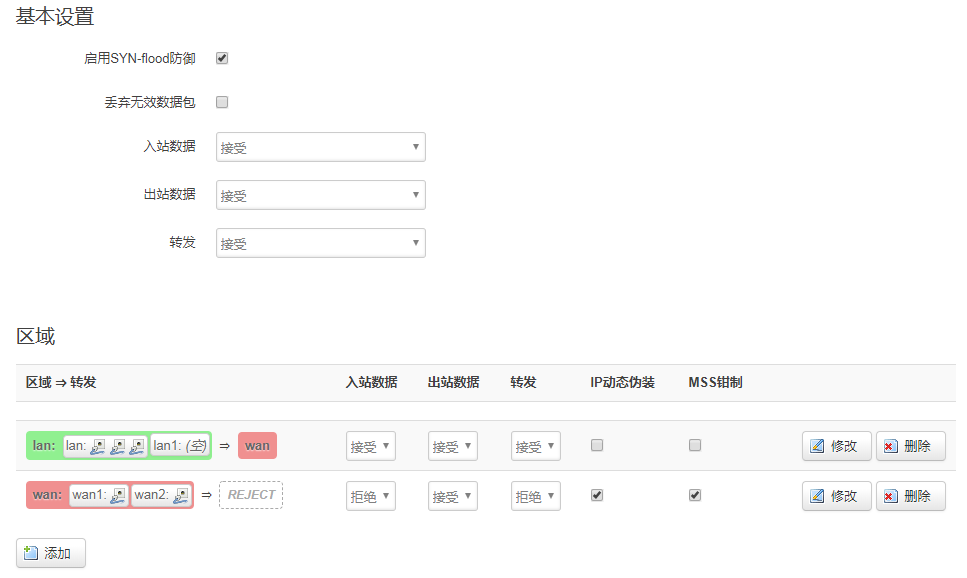Disable the 启用SYN-flood防御 checkbox
Screen dimensions: 967x578
pos(222,58)
